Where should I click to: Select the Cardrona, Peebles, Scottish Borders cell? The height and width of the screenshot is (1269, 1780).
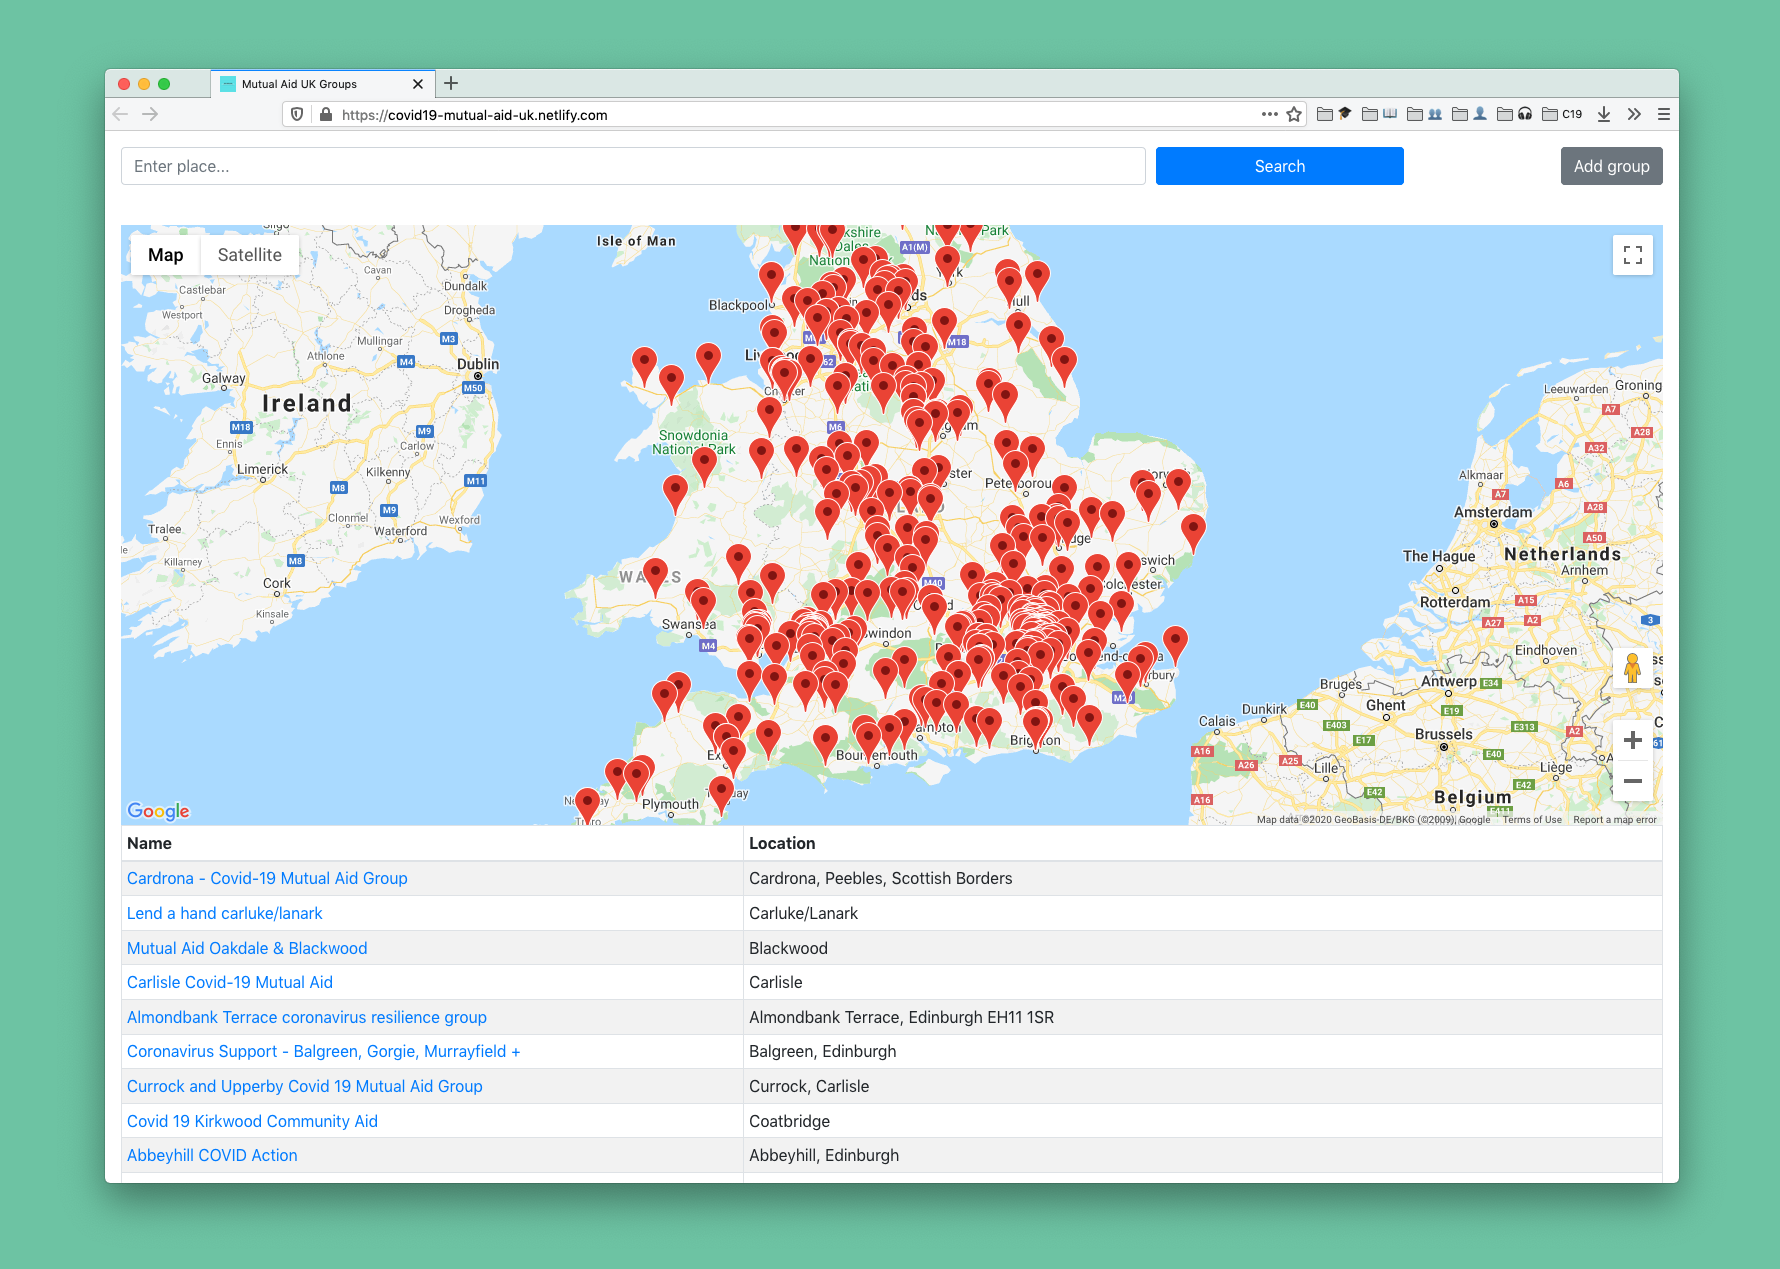[x=1203, y=878]
